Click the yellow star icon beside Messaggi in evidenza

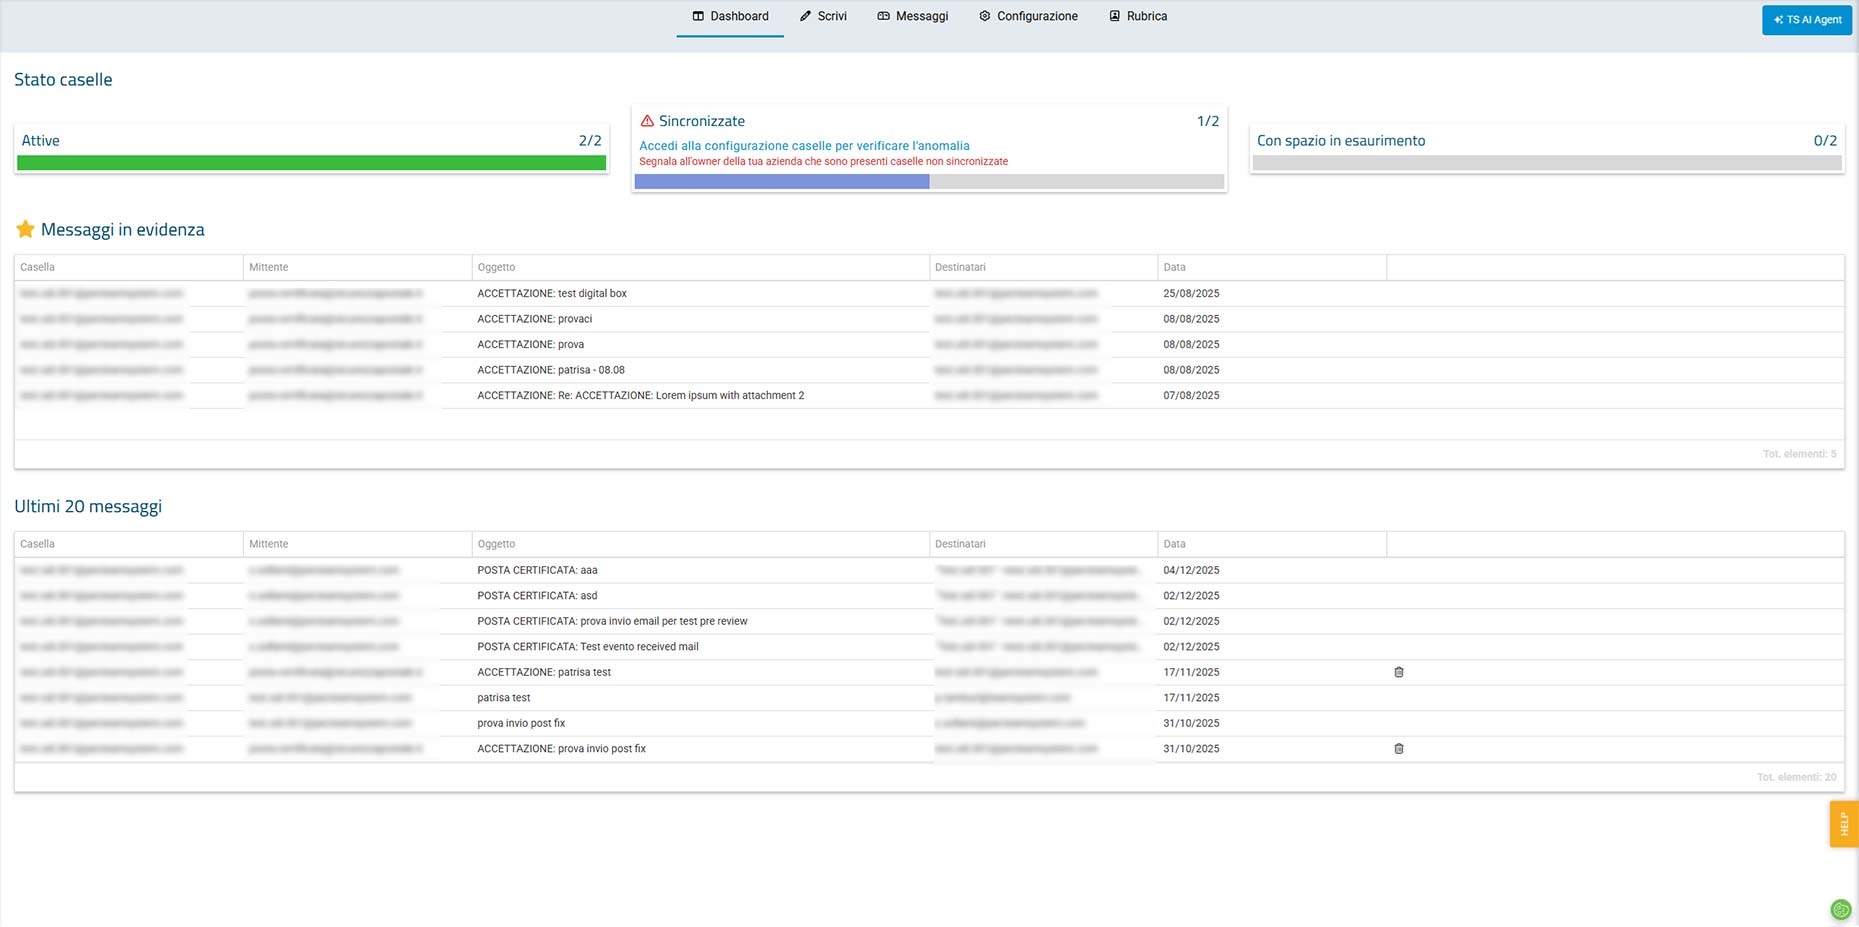pyautogui.click(x=25, y=229)
